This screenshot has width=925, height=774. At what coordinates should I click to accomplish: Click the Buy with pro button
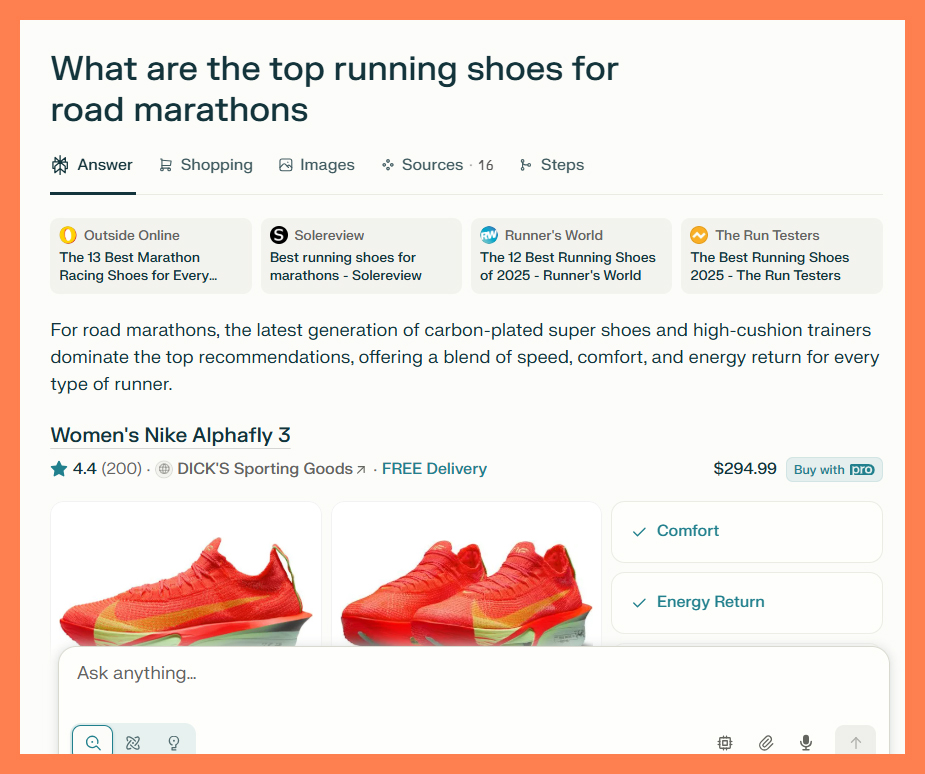tap(833, 468)
